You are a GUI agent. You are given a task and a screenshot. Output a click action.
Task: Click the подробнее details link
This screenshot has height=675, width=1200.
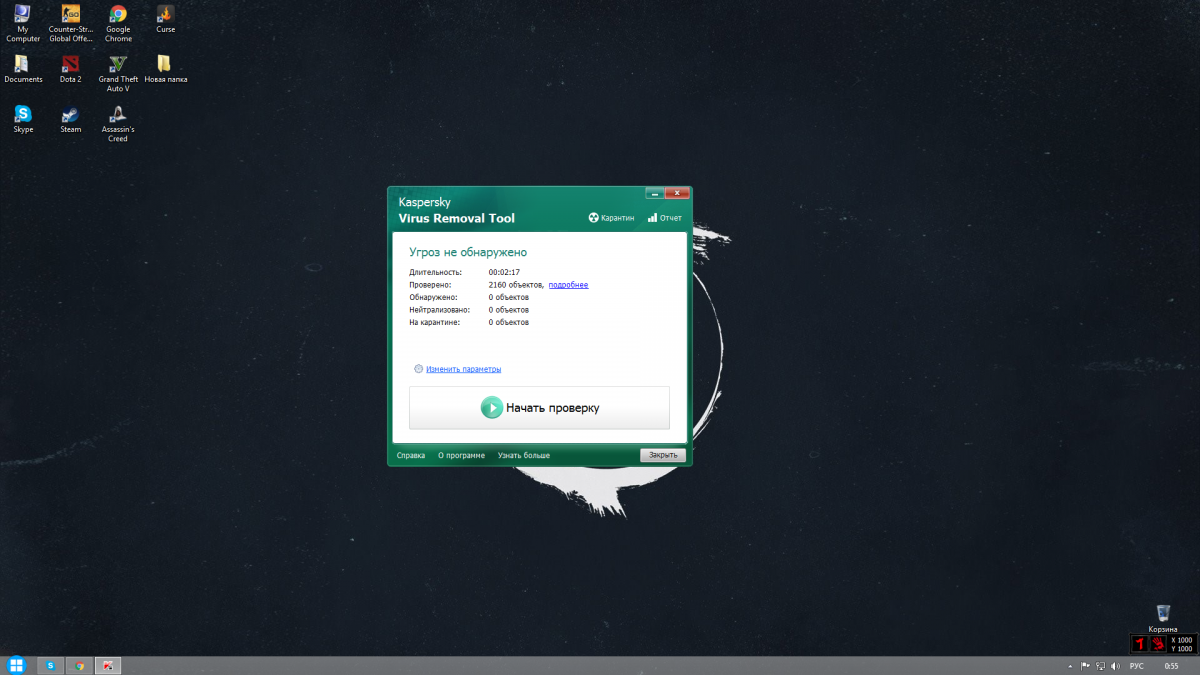coord(568,285)
